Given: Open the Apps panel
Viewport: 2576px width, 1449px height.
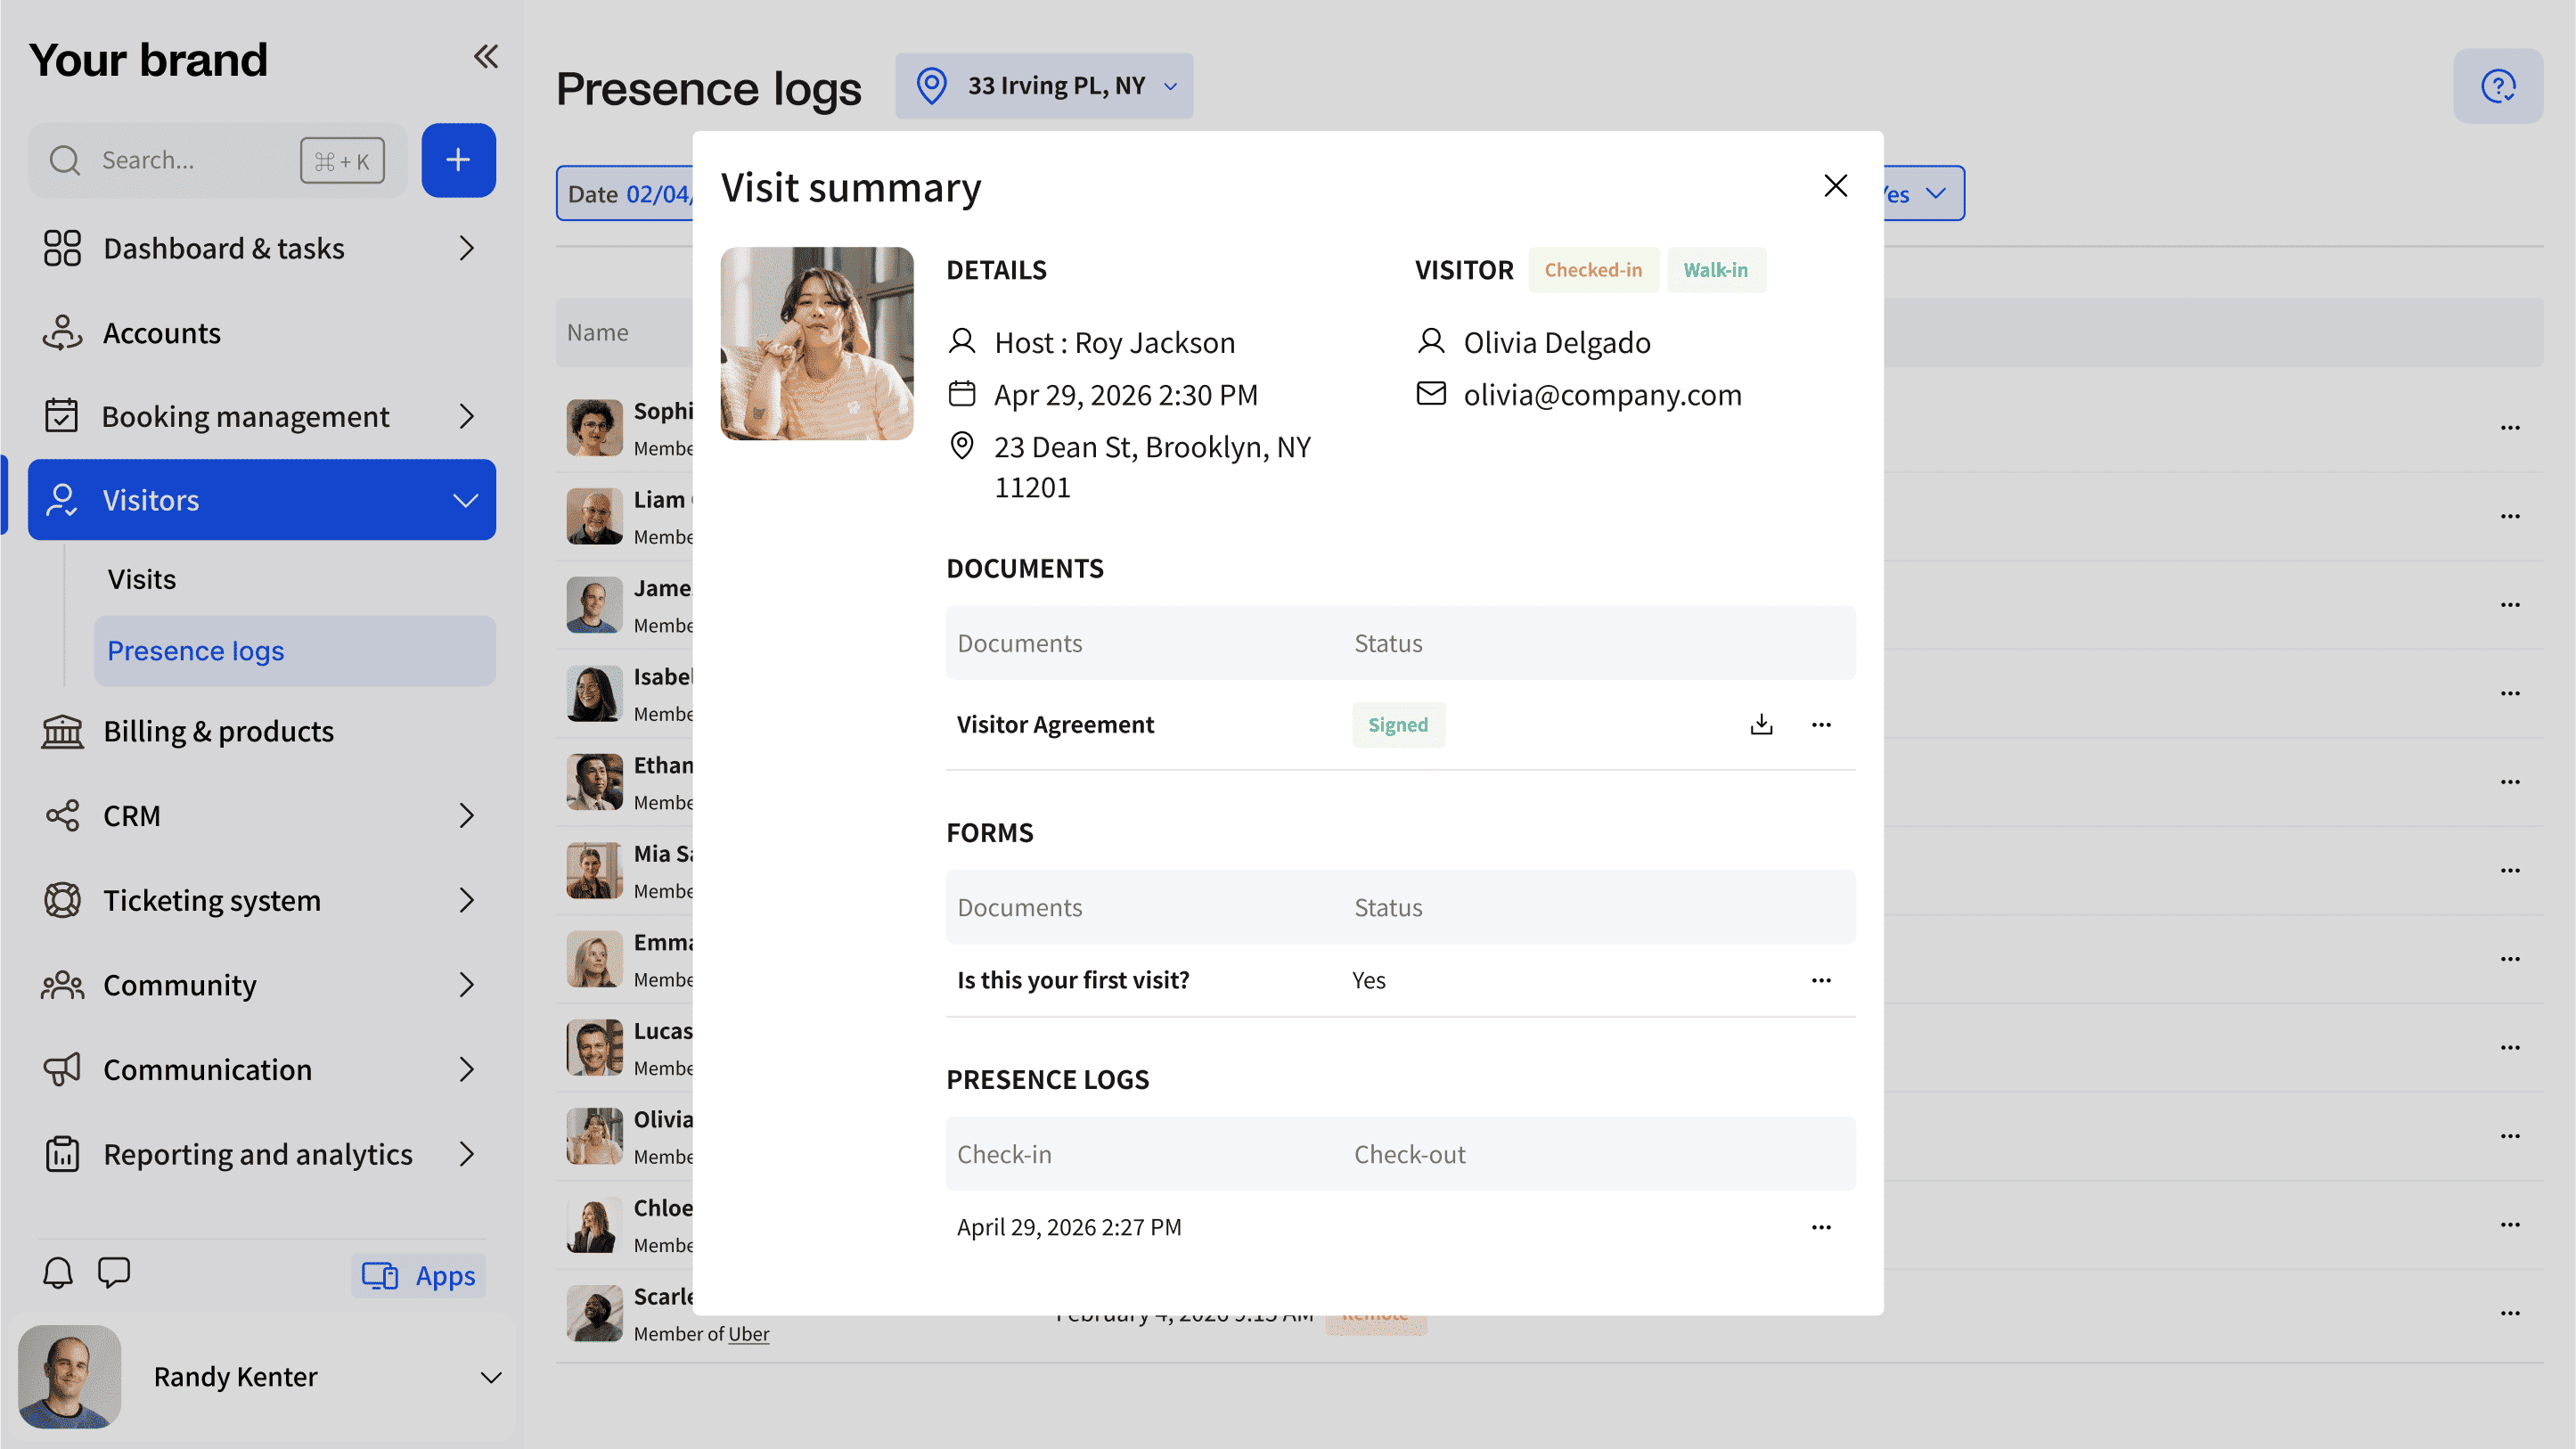Looking at the screenshot, I should click(418, 1275).
